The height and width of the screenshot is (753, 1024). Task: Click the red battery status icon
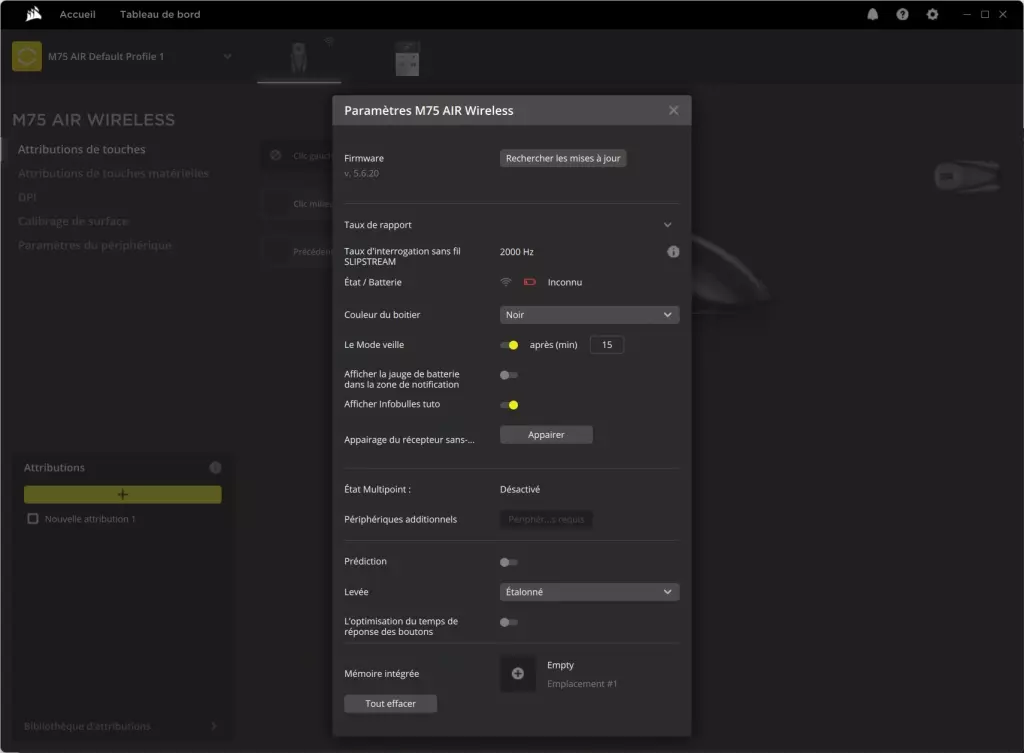coord(529,282)
